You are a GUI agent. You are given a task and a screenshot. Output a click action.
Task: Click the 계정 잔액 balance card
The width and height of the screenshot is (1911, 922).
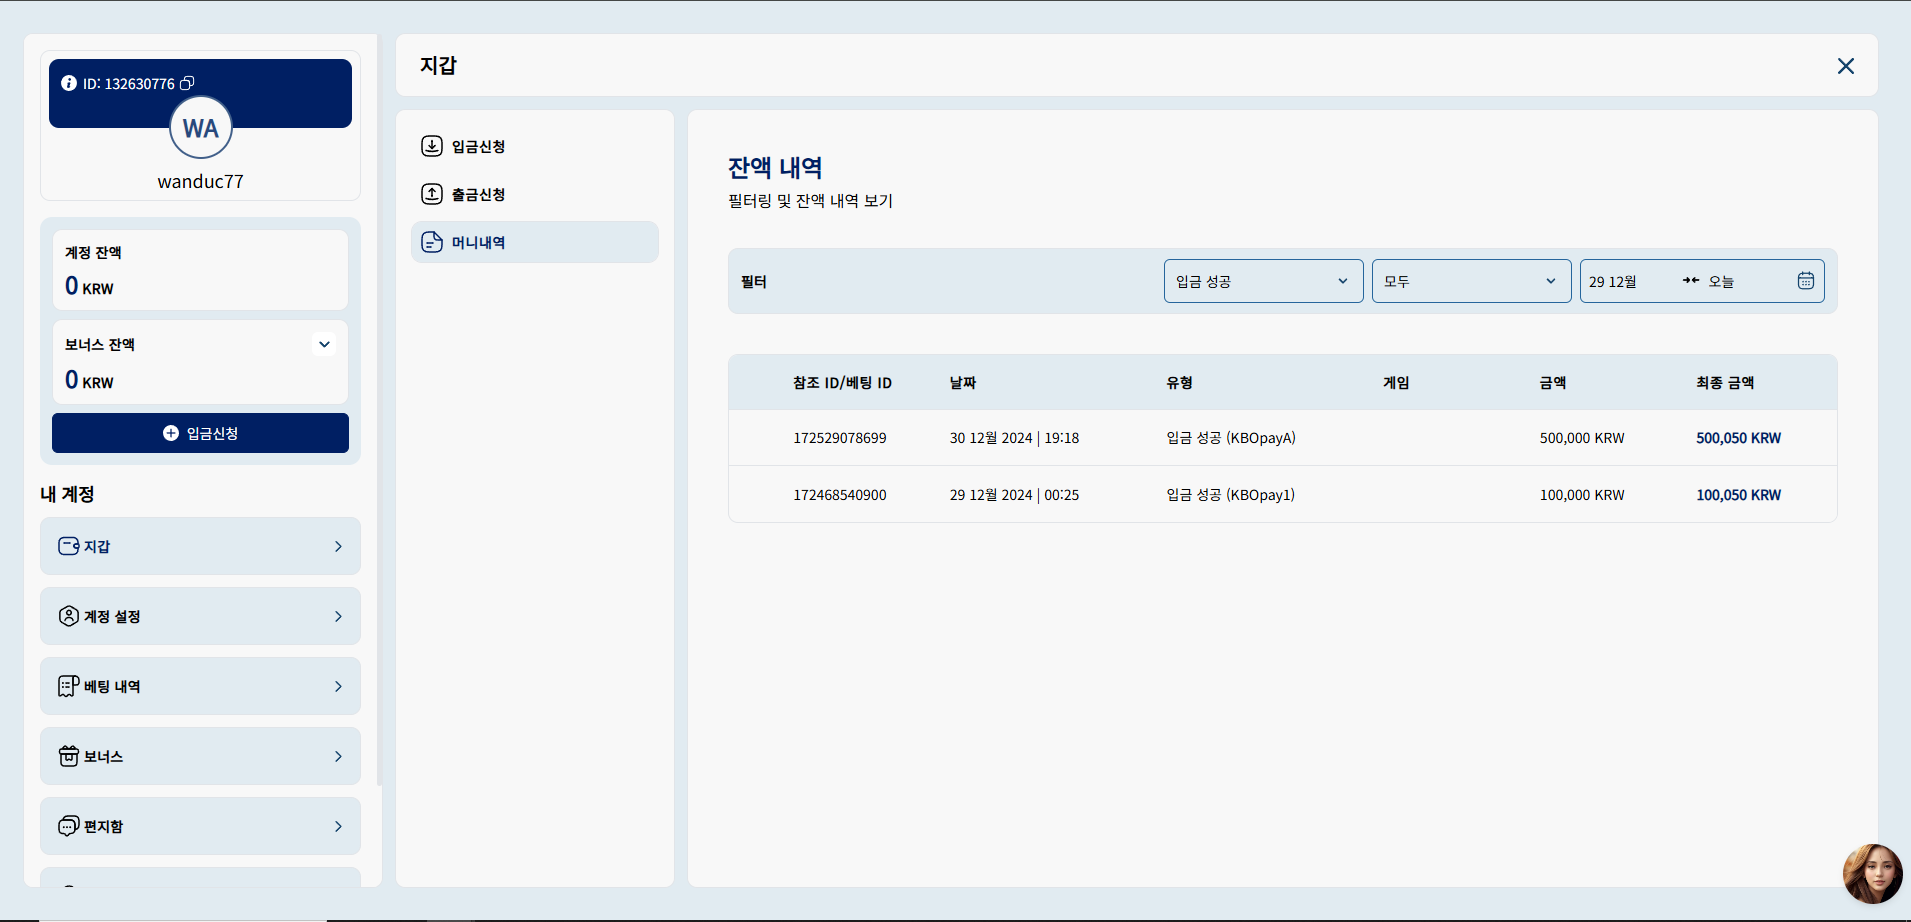200,270
